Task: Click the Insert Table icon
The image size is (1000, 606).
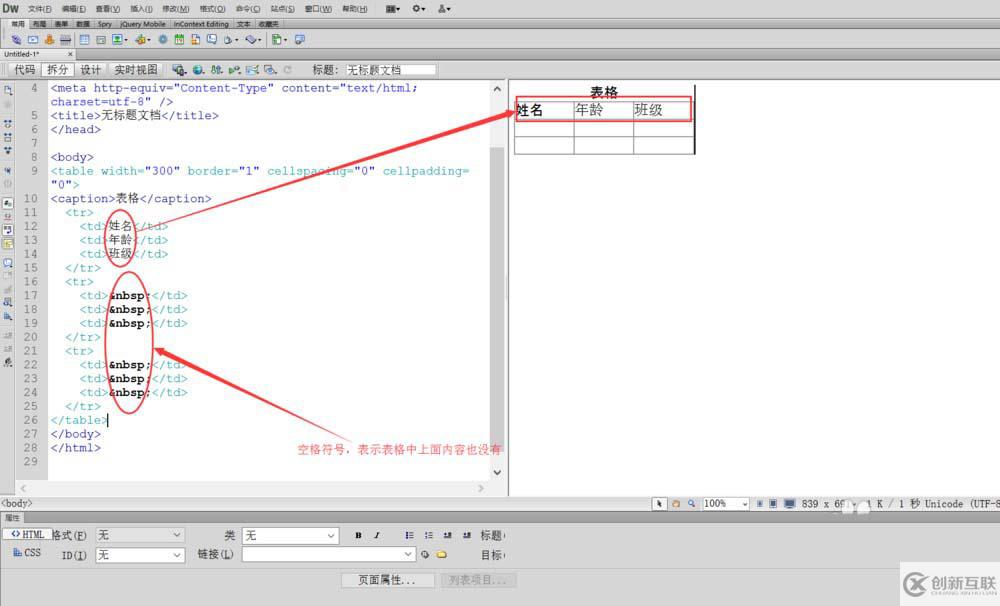Action: point(84,40)
